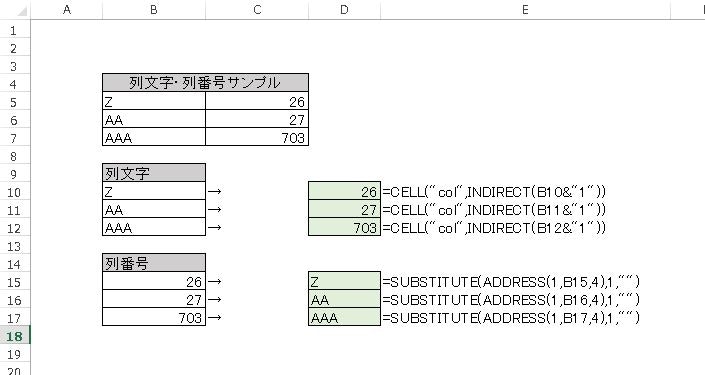Click cell containing 703 in sample table
The width and height of the screenshot is (705, 375).
coord(257,137)
